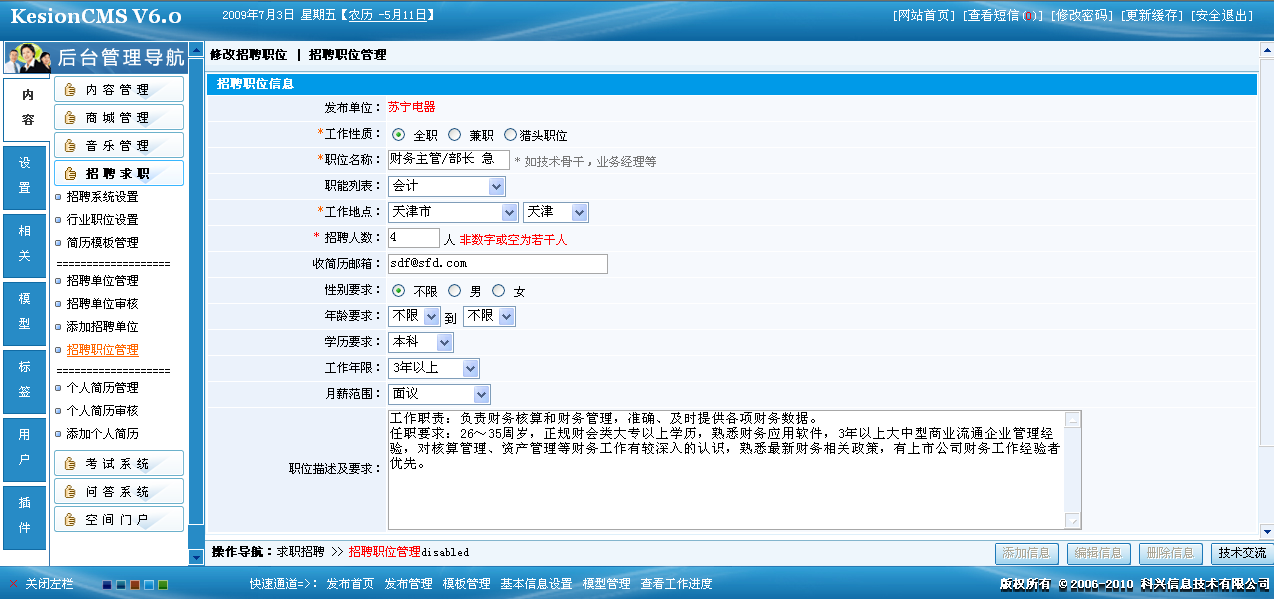Click the 技术交流 button
Viewport: 1274px width, 599px height.
(x=1241, y=553)
